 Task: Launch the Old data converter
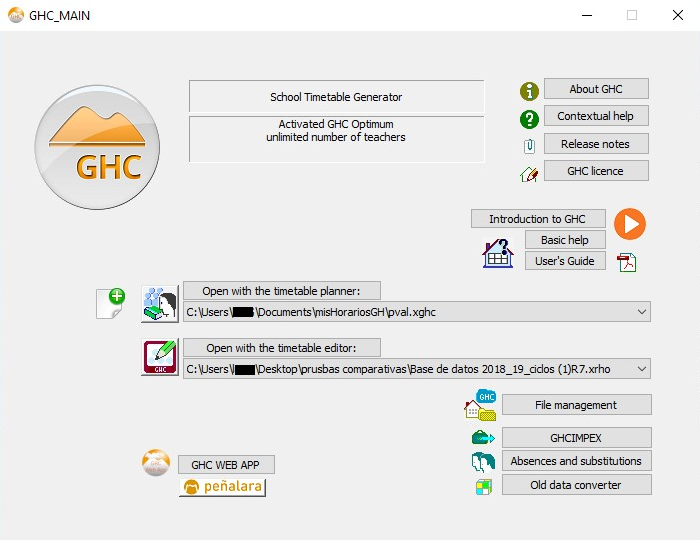tap(576, 485)
